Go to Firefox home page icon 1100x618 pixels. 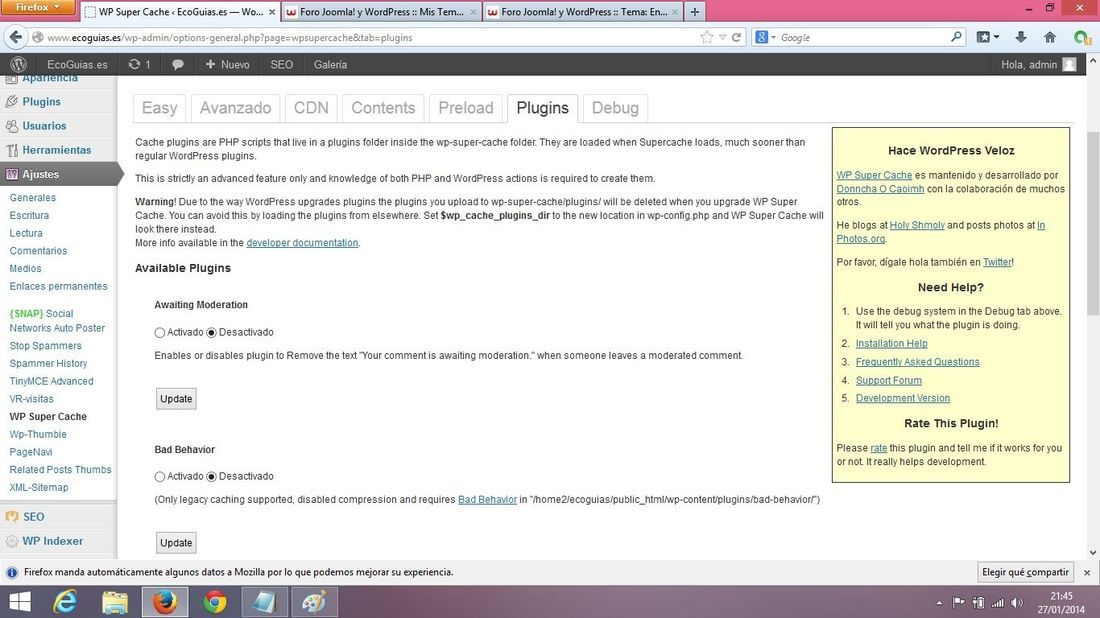(x=1049, y=37)
